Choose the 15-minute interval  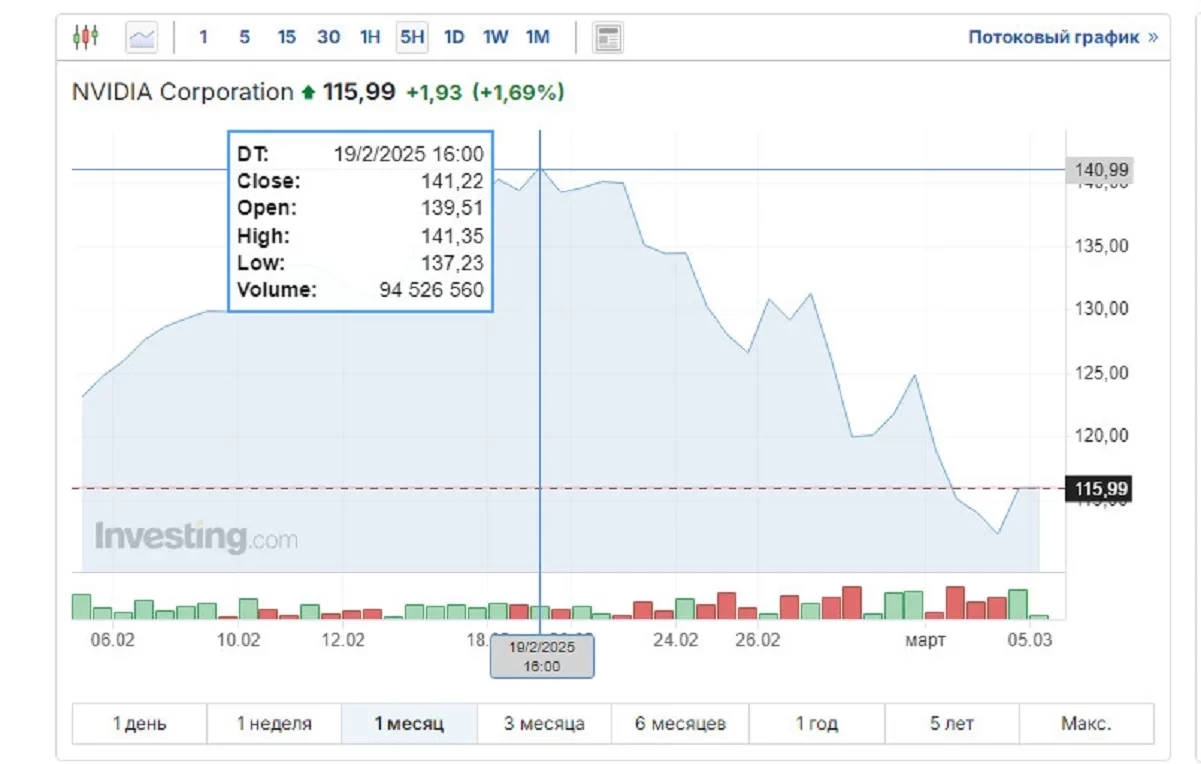click(287, 38)
